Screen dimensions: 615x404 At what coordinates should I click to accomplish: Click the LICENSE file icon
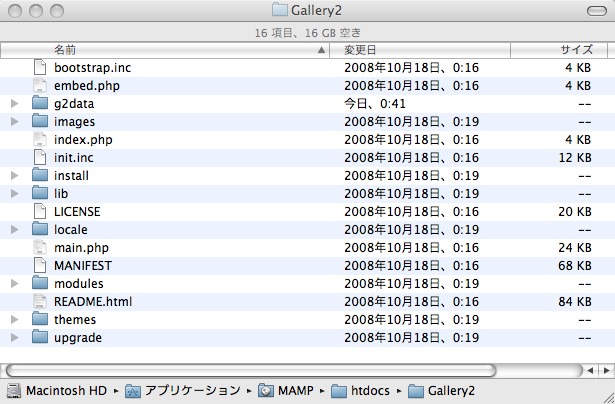click(x=40, y=211)
